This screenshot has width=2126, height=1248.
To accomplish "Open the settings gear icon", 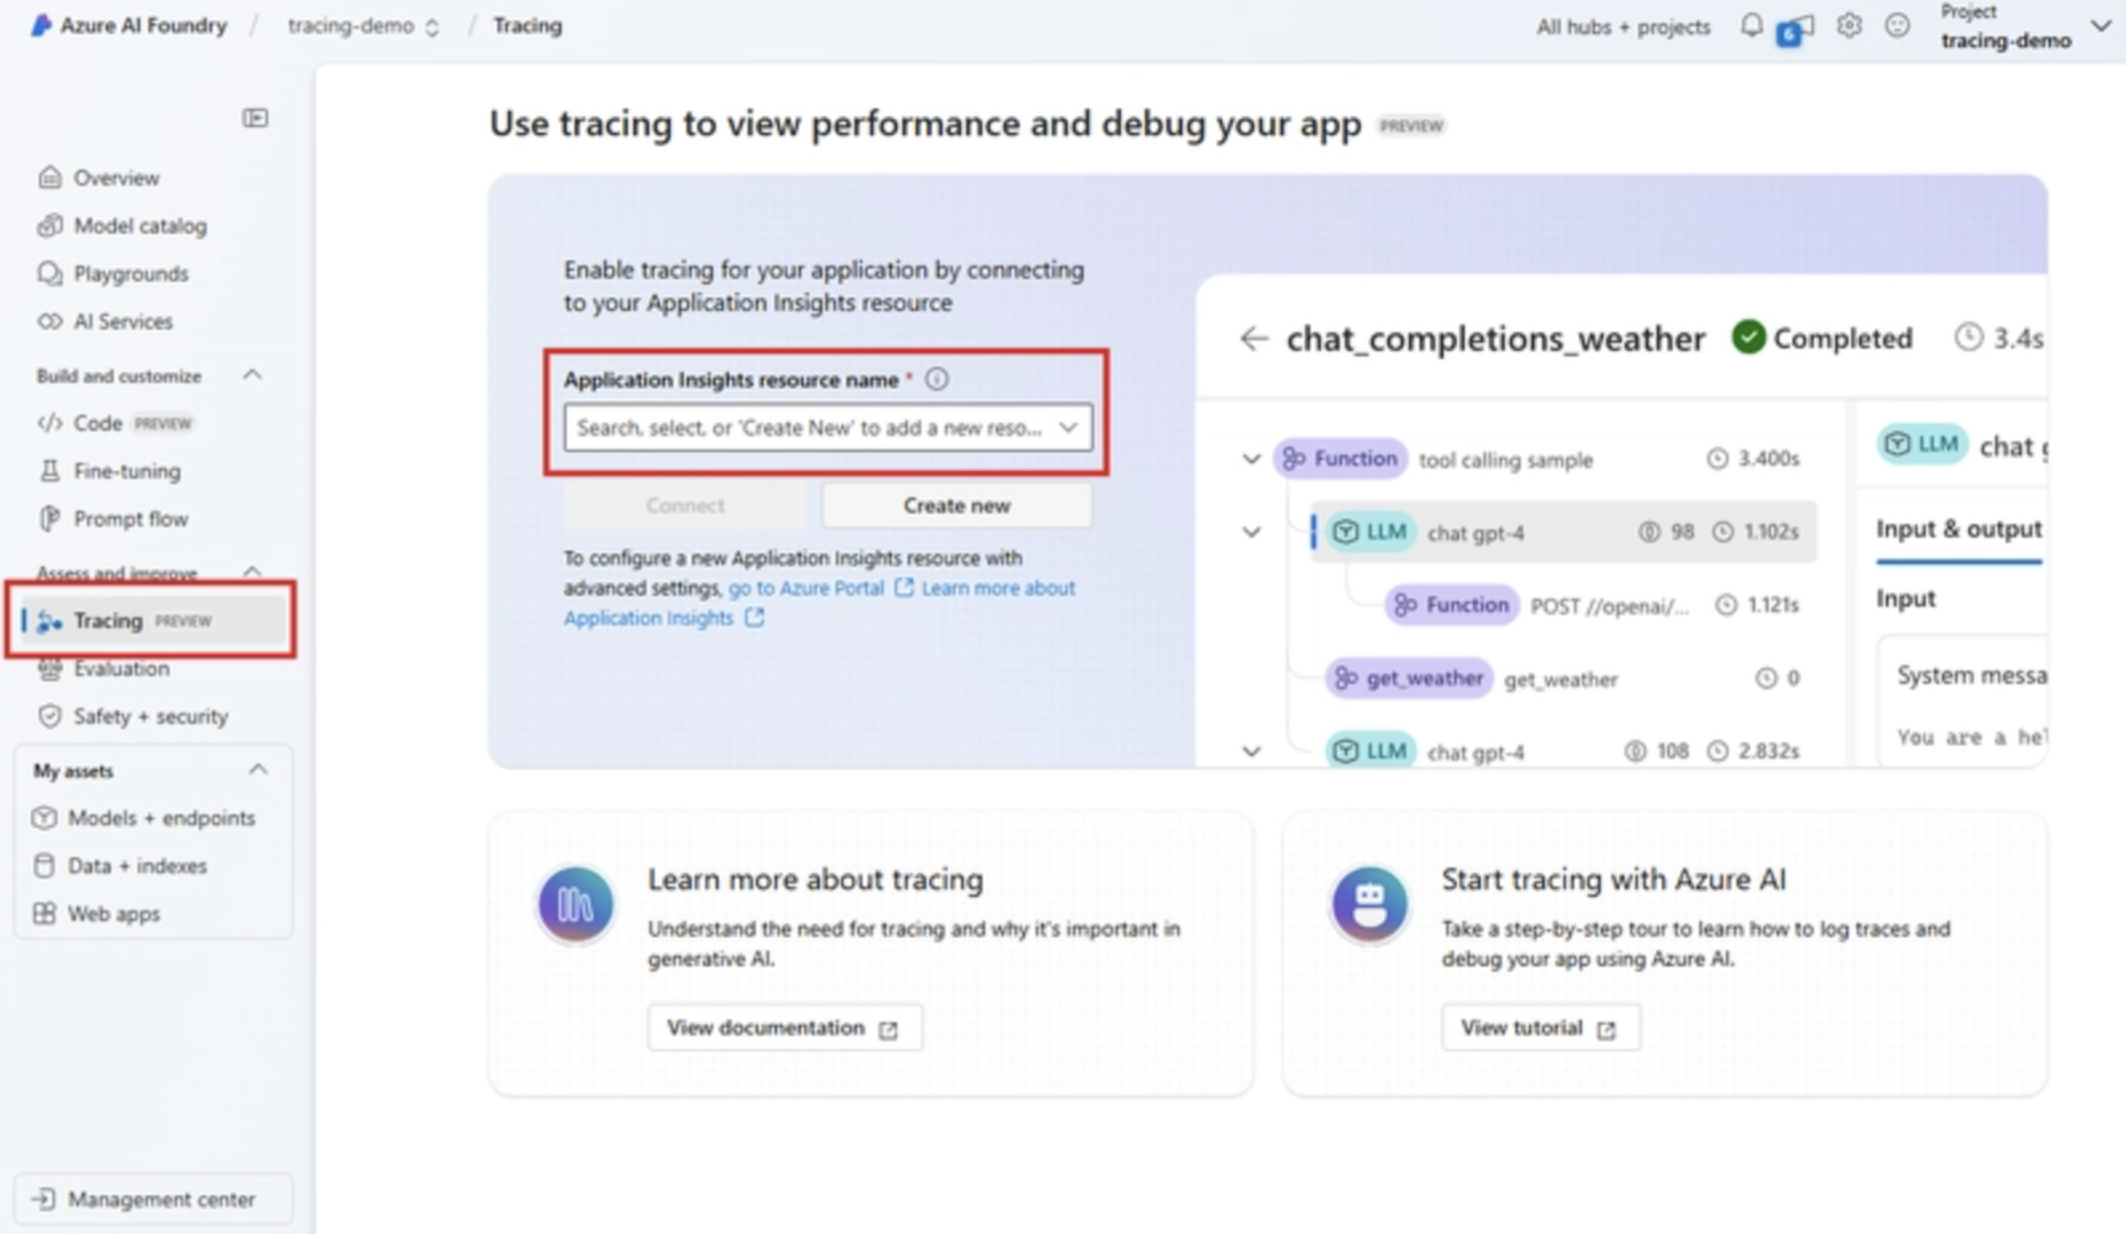I will [1848, 25].
